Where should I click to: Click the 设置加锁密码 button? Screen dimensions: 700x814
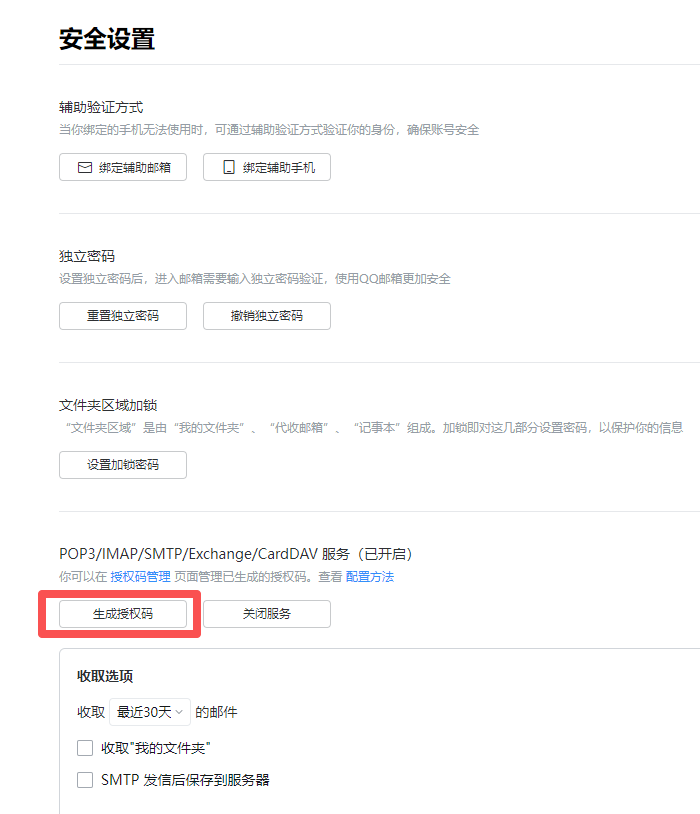pyautogui.click(x=123, y=465)
